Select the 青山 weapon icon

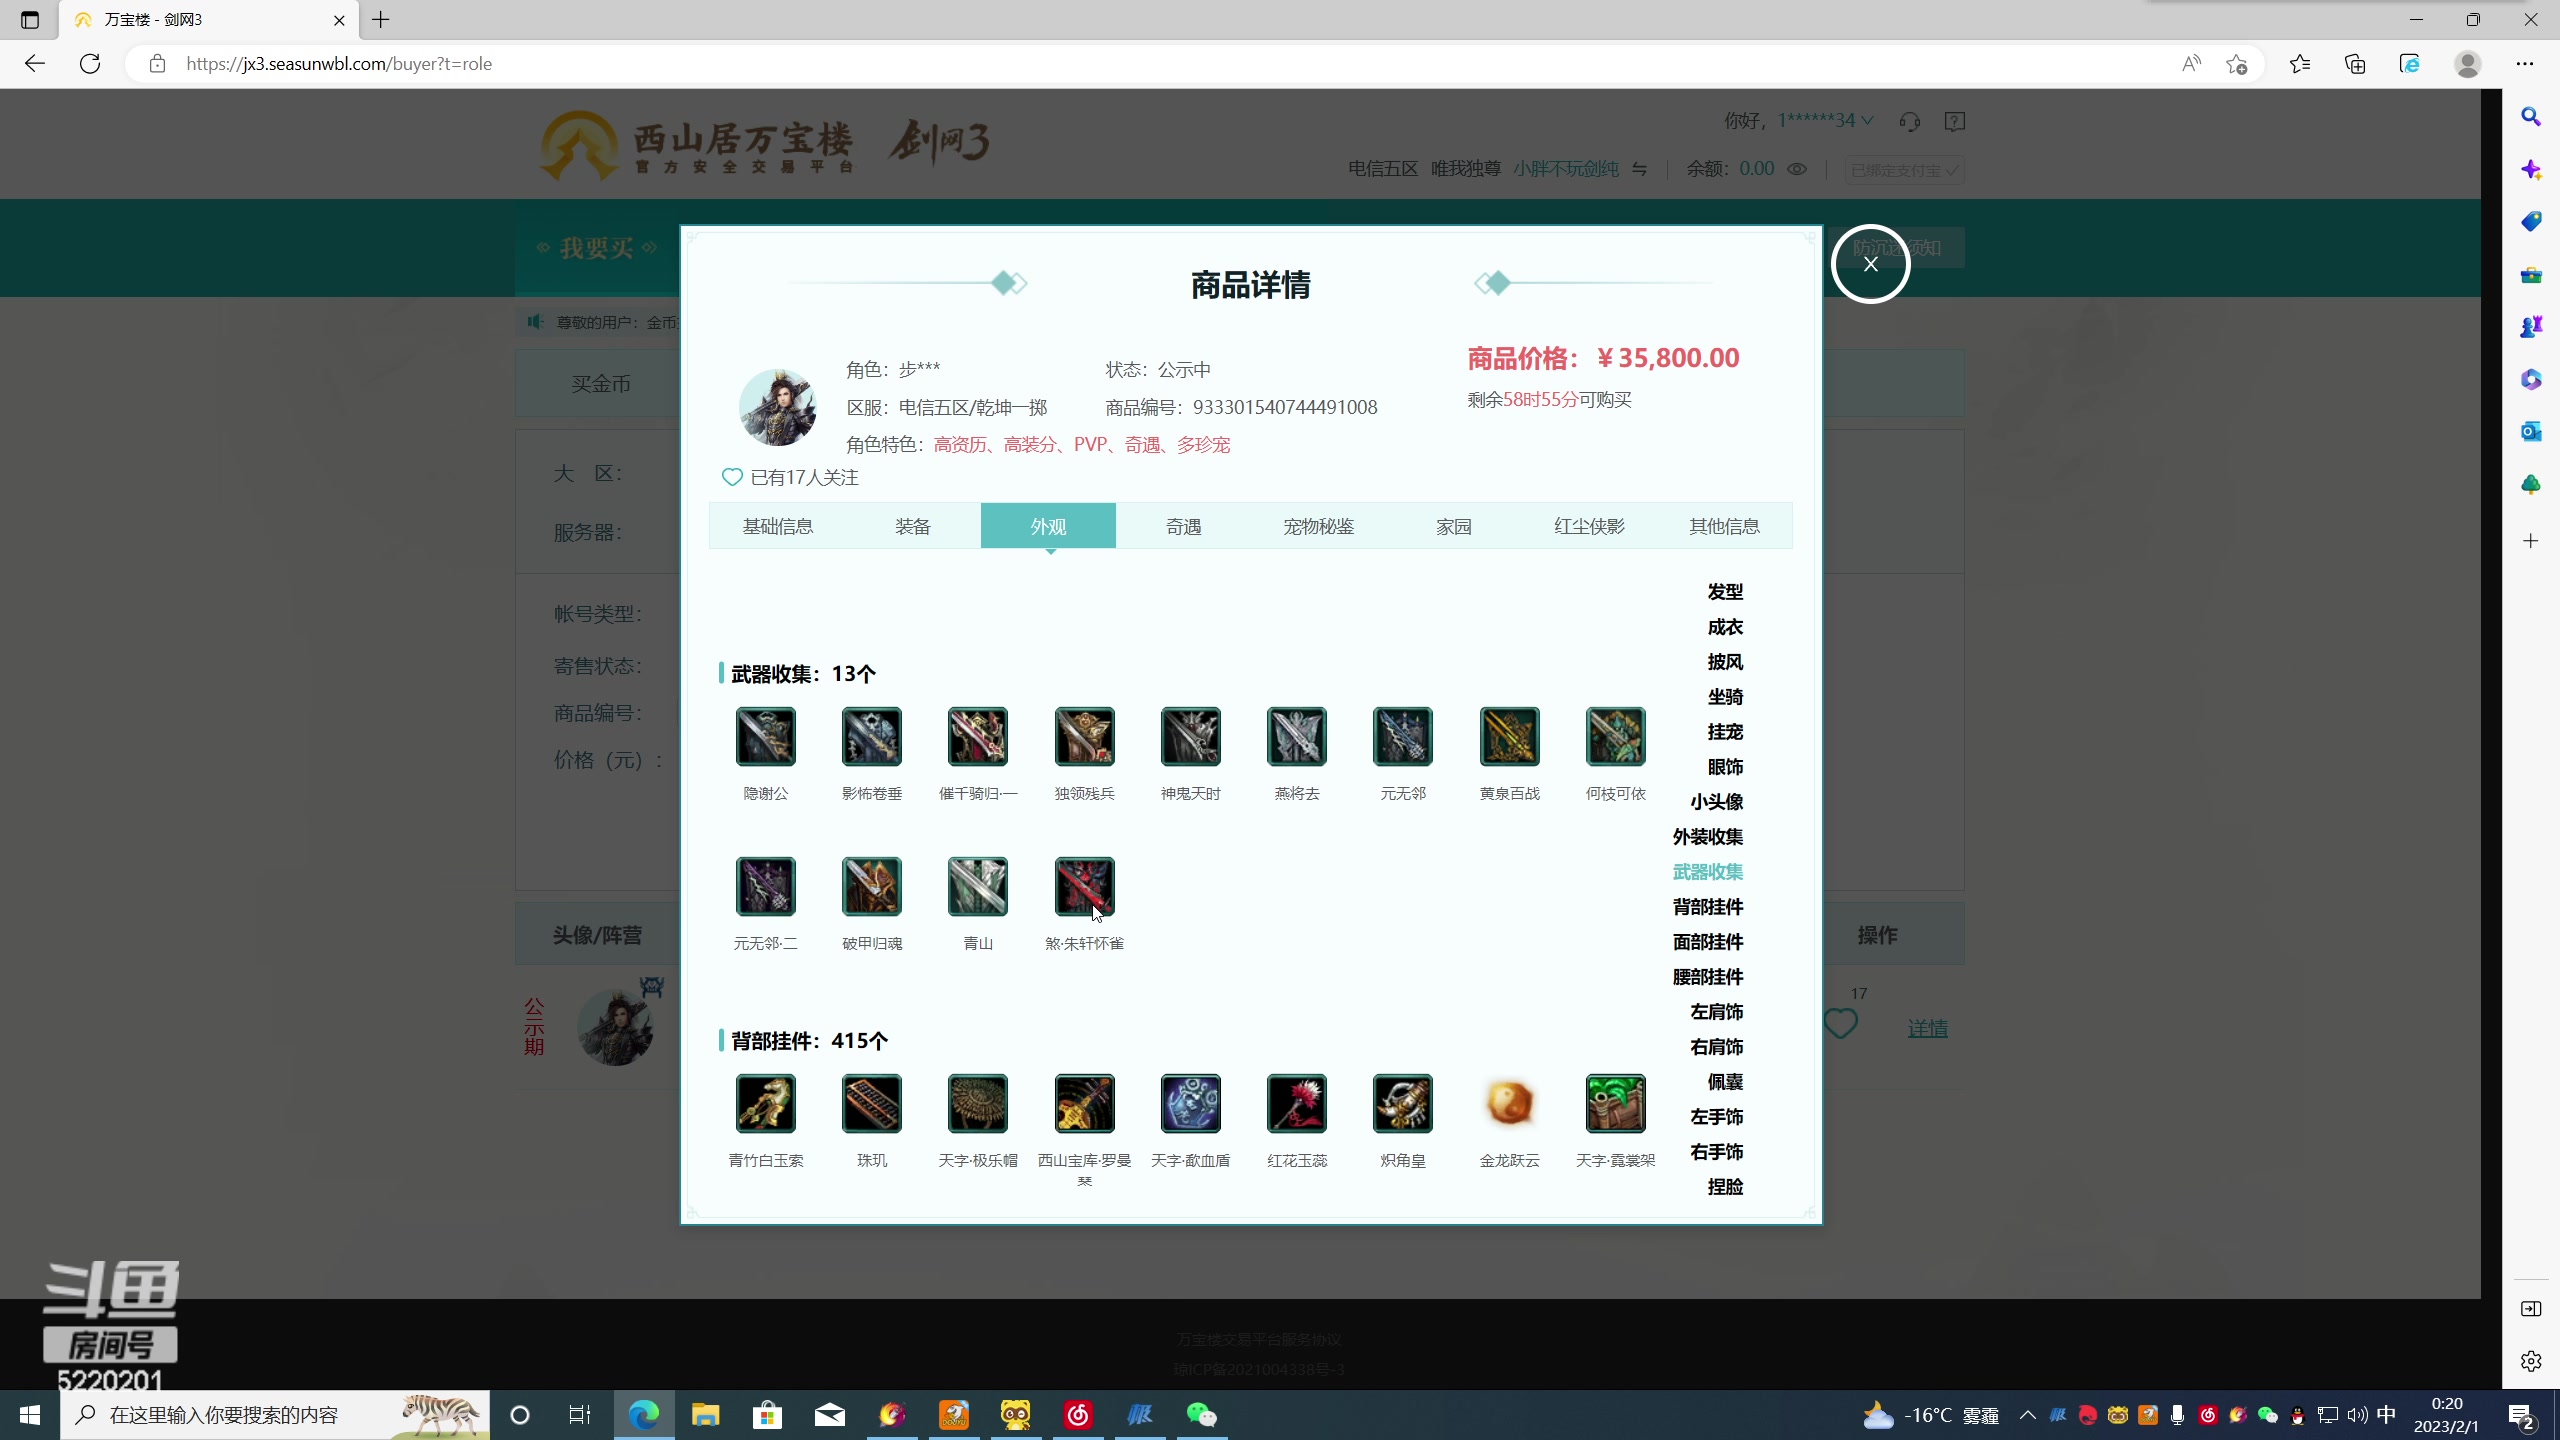[977, 886]
